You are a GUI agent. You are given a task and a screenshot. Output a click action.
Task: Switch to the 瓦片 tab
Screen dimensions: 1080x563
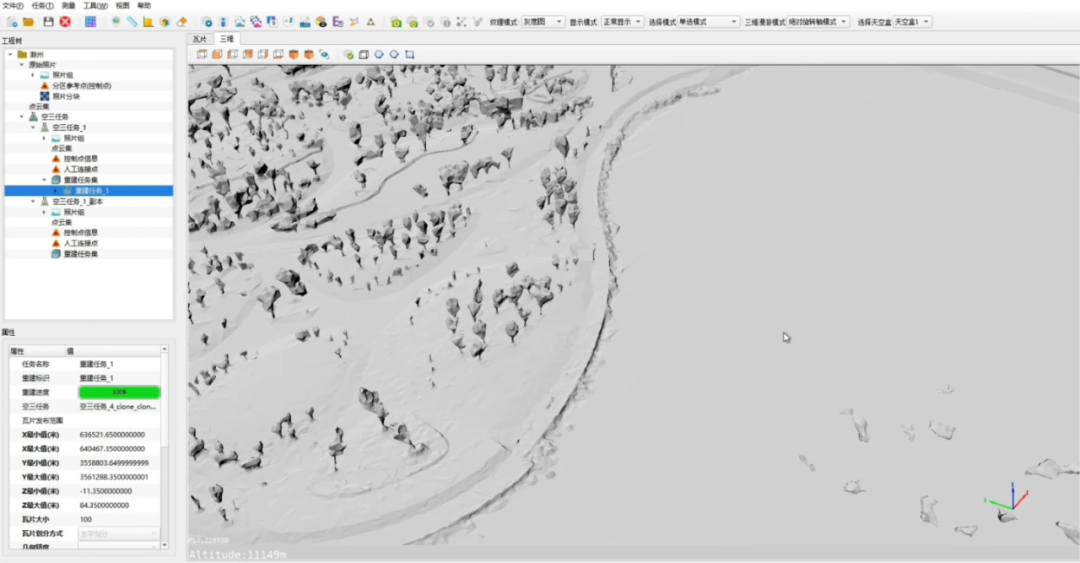[x=200, y=39]
